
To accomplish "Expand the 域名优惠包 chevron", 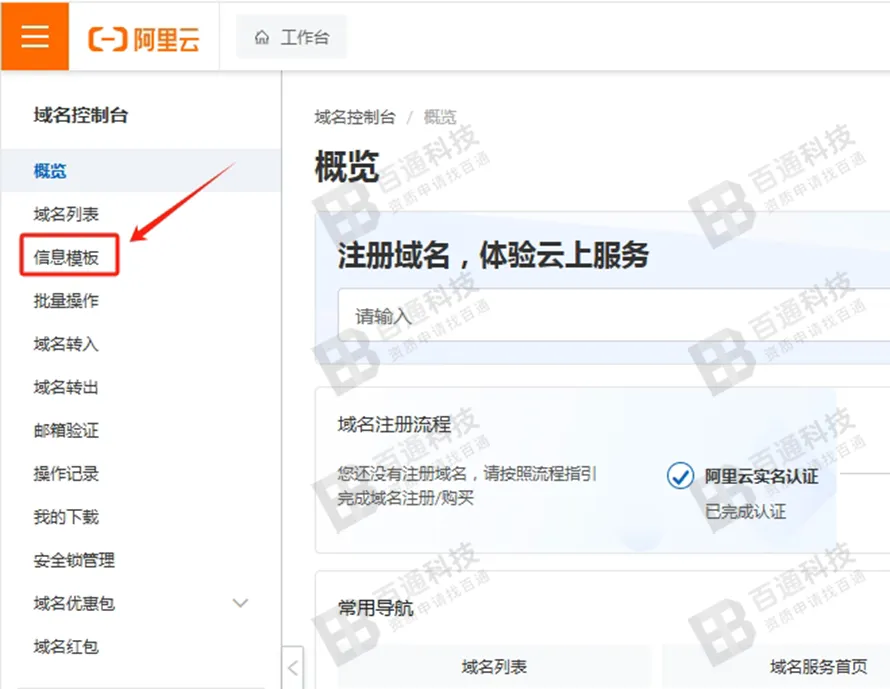I will point(241,603).
